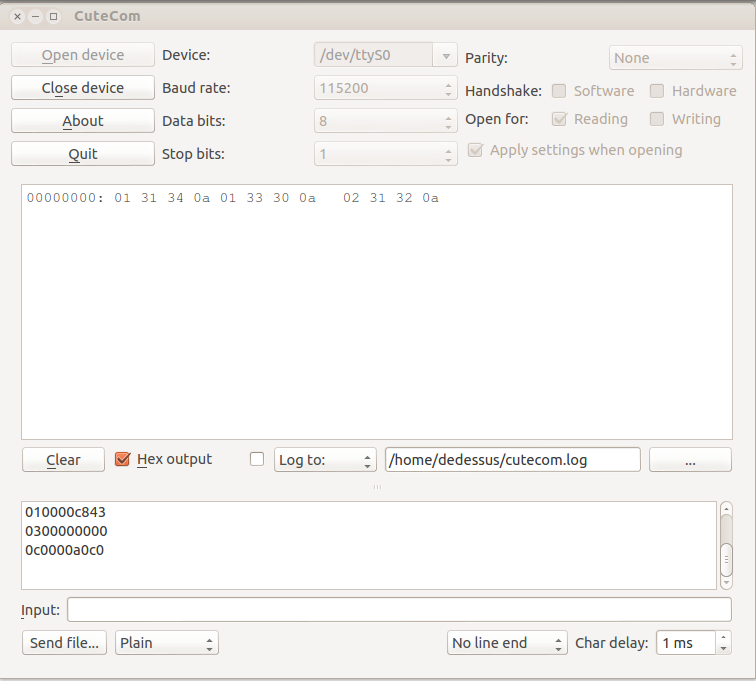The width and height of the screenshot is (756, 681).
Task: Open the Parity dropdown showing None
Action: (x=675, y=58)
